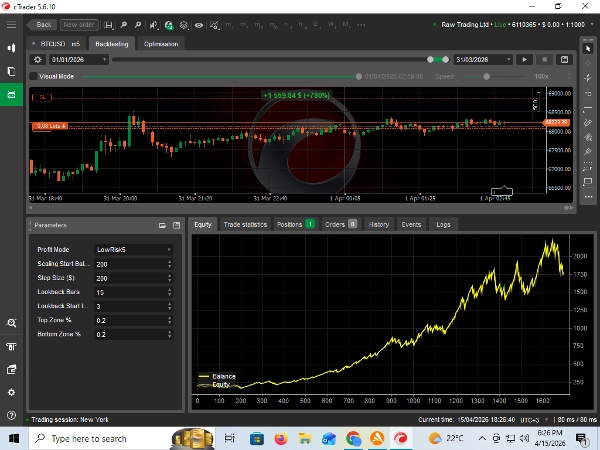600x450 pixels.
Task: Open the Trade section in left sidebar
Action: pos(11,48)
